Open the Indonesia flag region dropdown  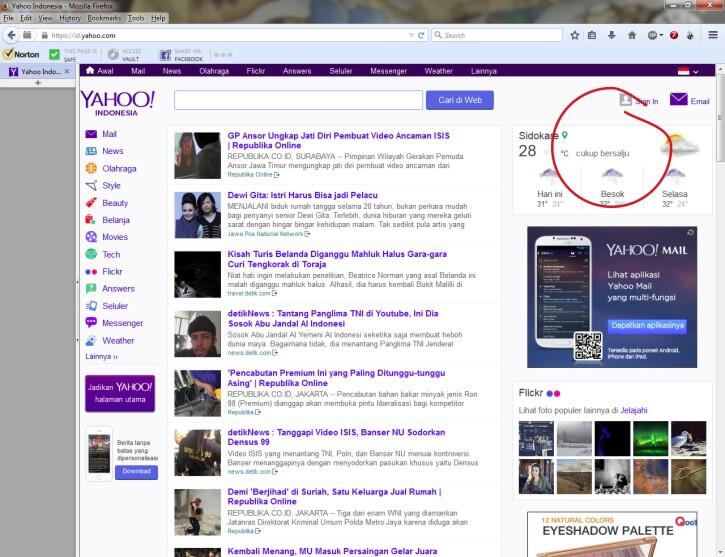pos(688,71)
